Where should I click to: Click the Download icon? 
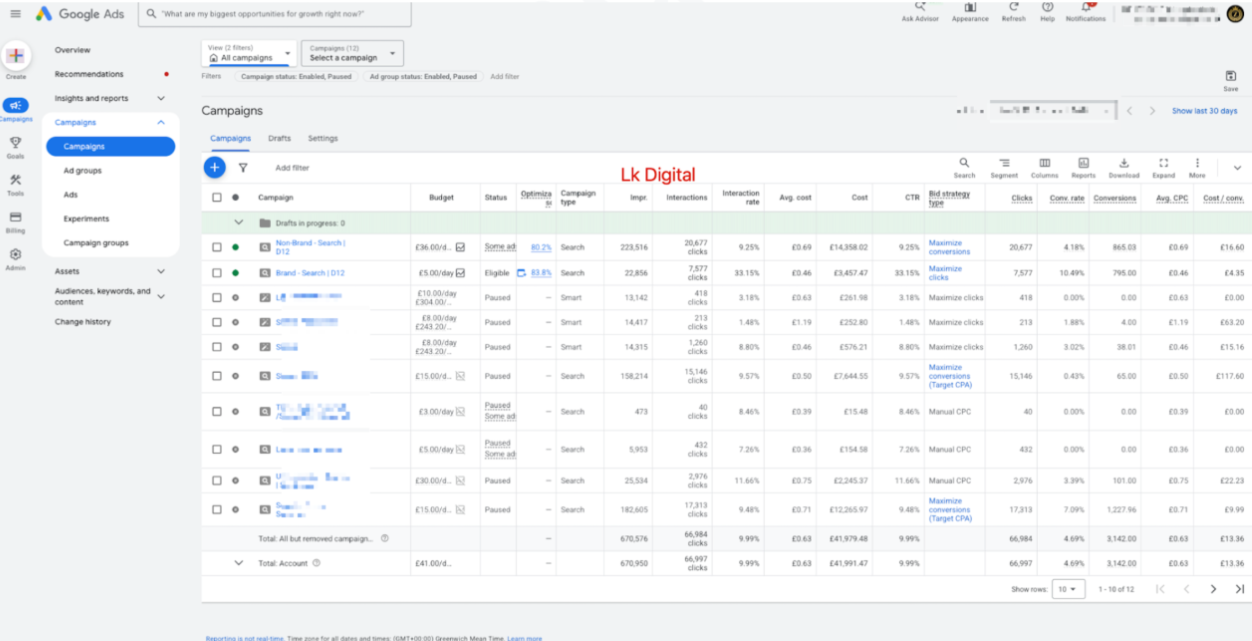pos(1124,163)
